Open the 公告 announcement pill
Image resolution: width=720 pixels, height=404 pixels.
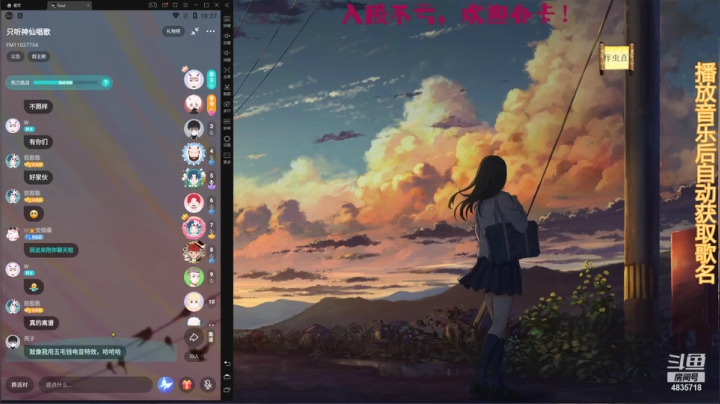tap(15, 56)
